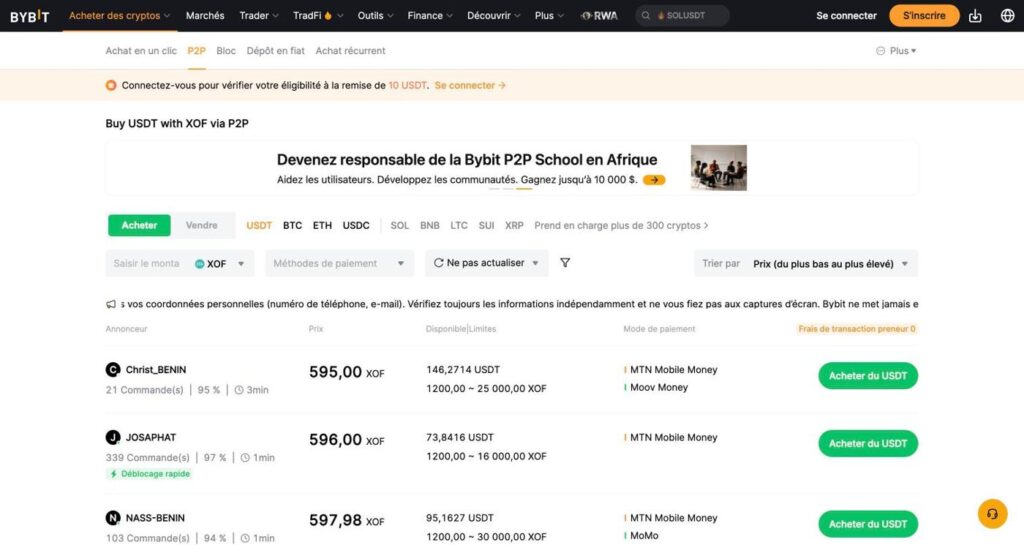Open the Marchés menu item
The height and width of the screenshot is (545, 1024).
pos(205,16)
